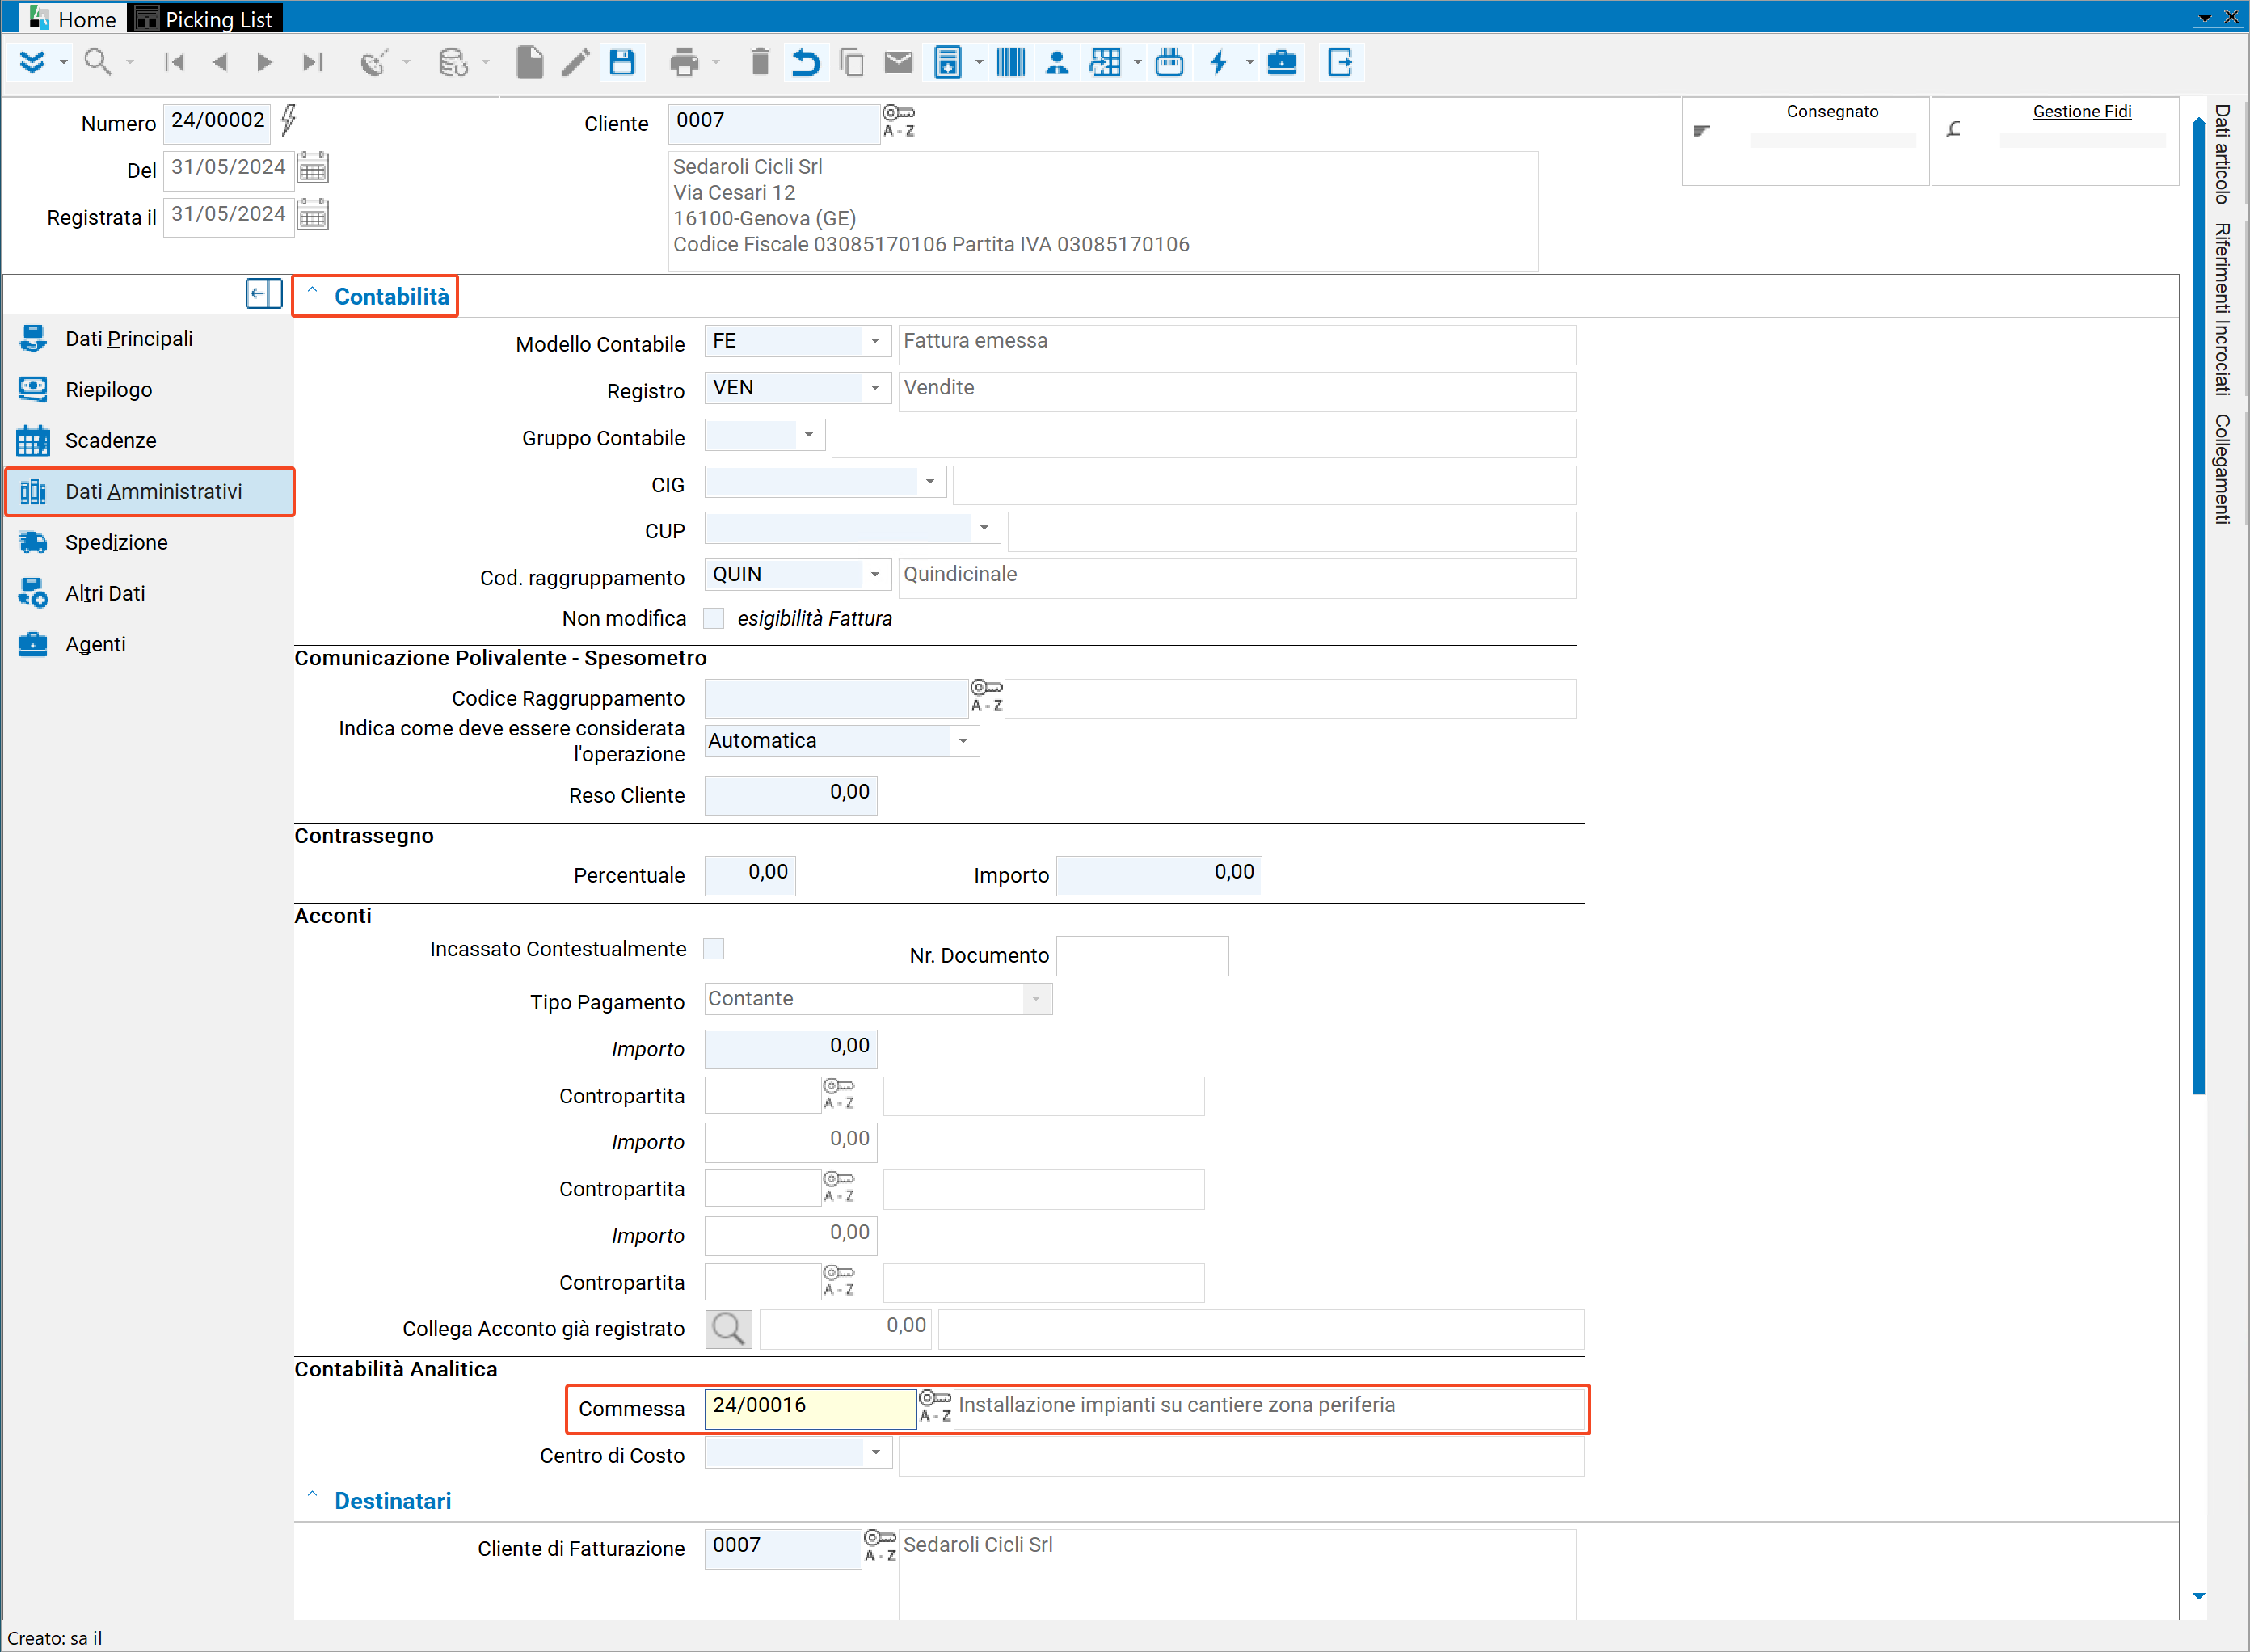Open the Gruppo Contabile dropdown

pyautogui.click(x=809, y=434)
